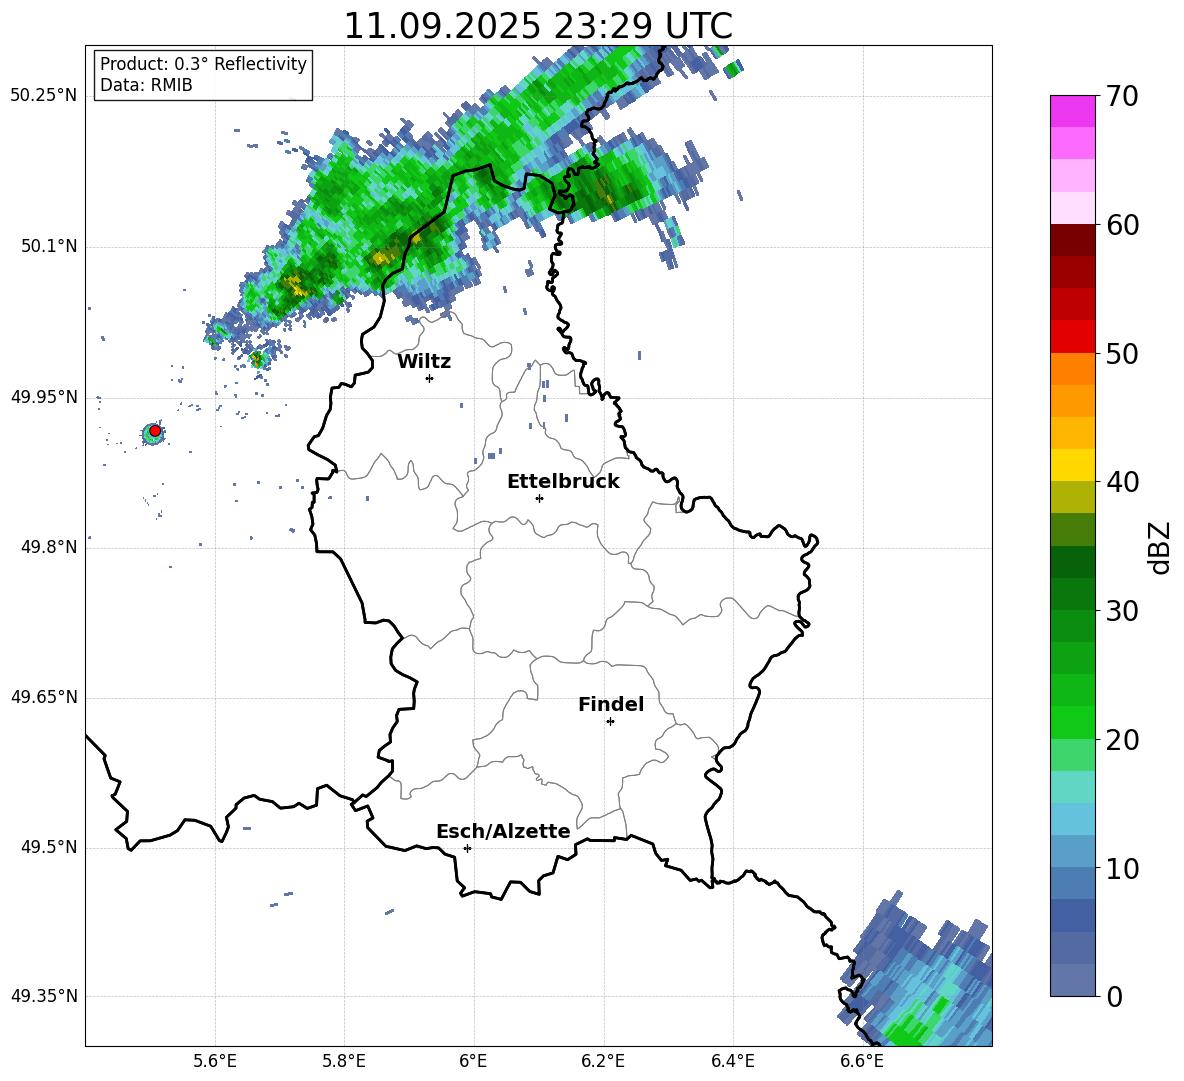Click the Ettelbruck station cross marker
Viewport: 1184px width, 1081px height.
(539, 498)
